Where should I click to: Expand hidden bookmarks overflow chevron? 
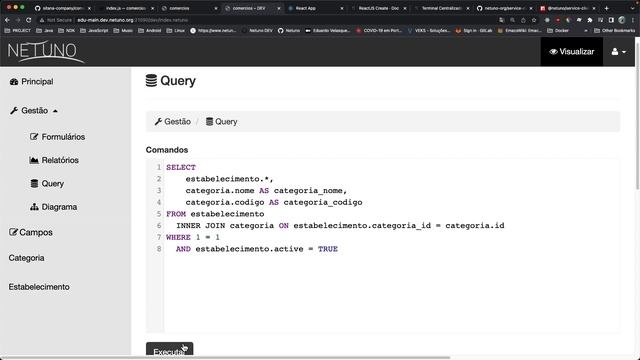pos(586,31)
